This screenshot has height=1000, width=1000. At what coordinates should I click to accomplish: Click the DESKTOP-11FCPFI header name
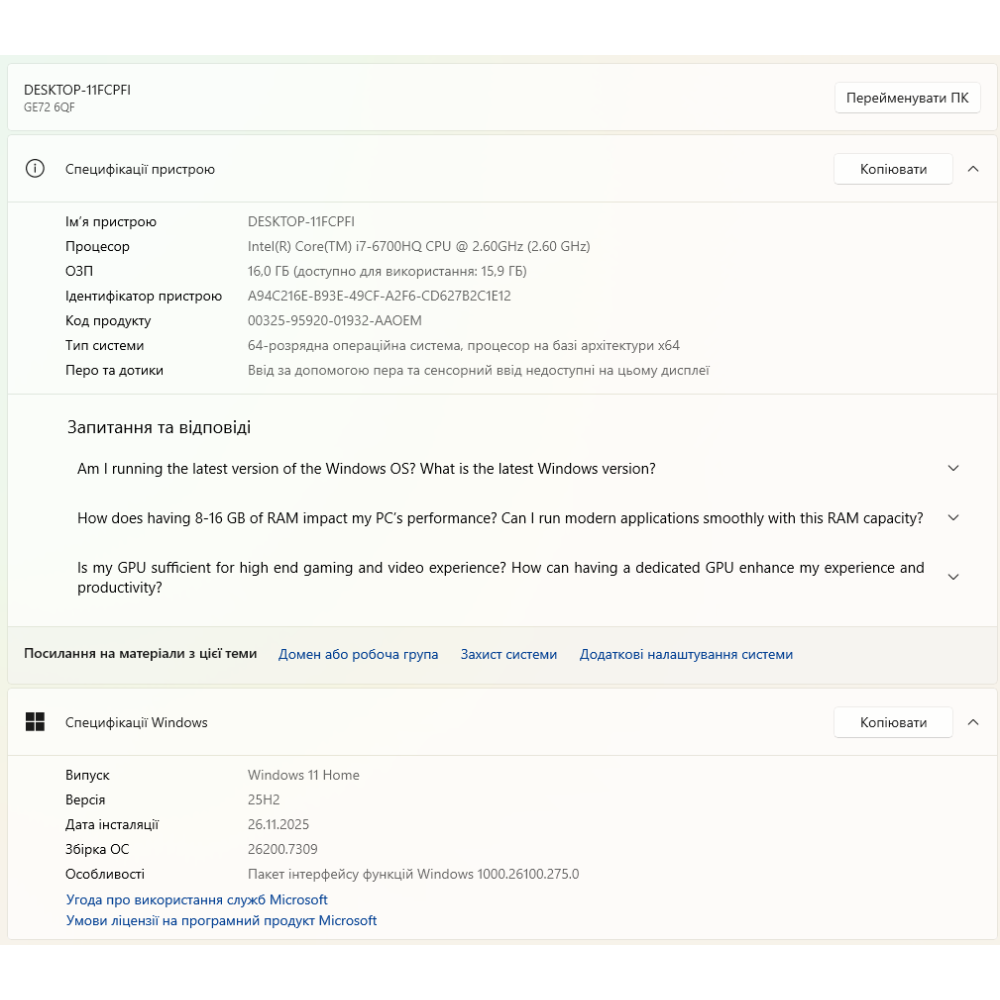tap(77, 90)
